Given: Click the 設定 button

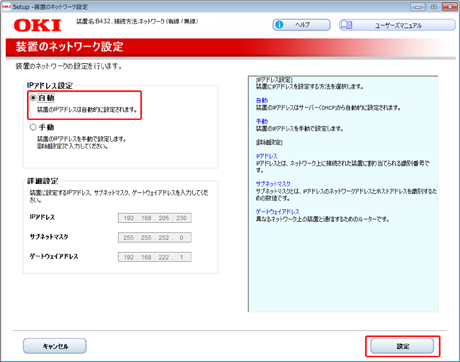Looking at the screenshot, I should pyautogui.click(x=402, y=346).
